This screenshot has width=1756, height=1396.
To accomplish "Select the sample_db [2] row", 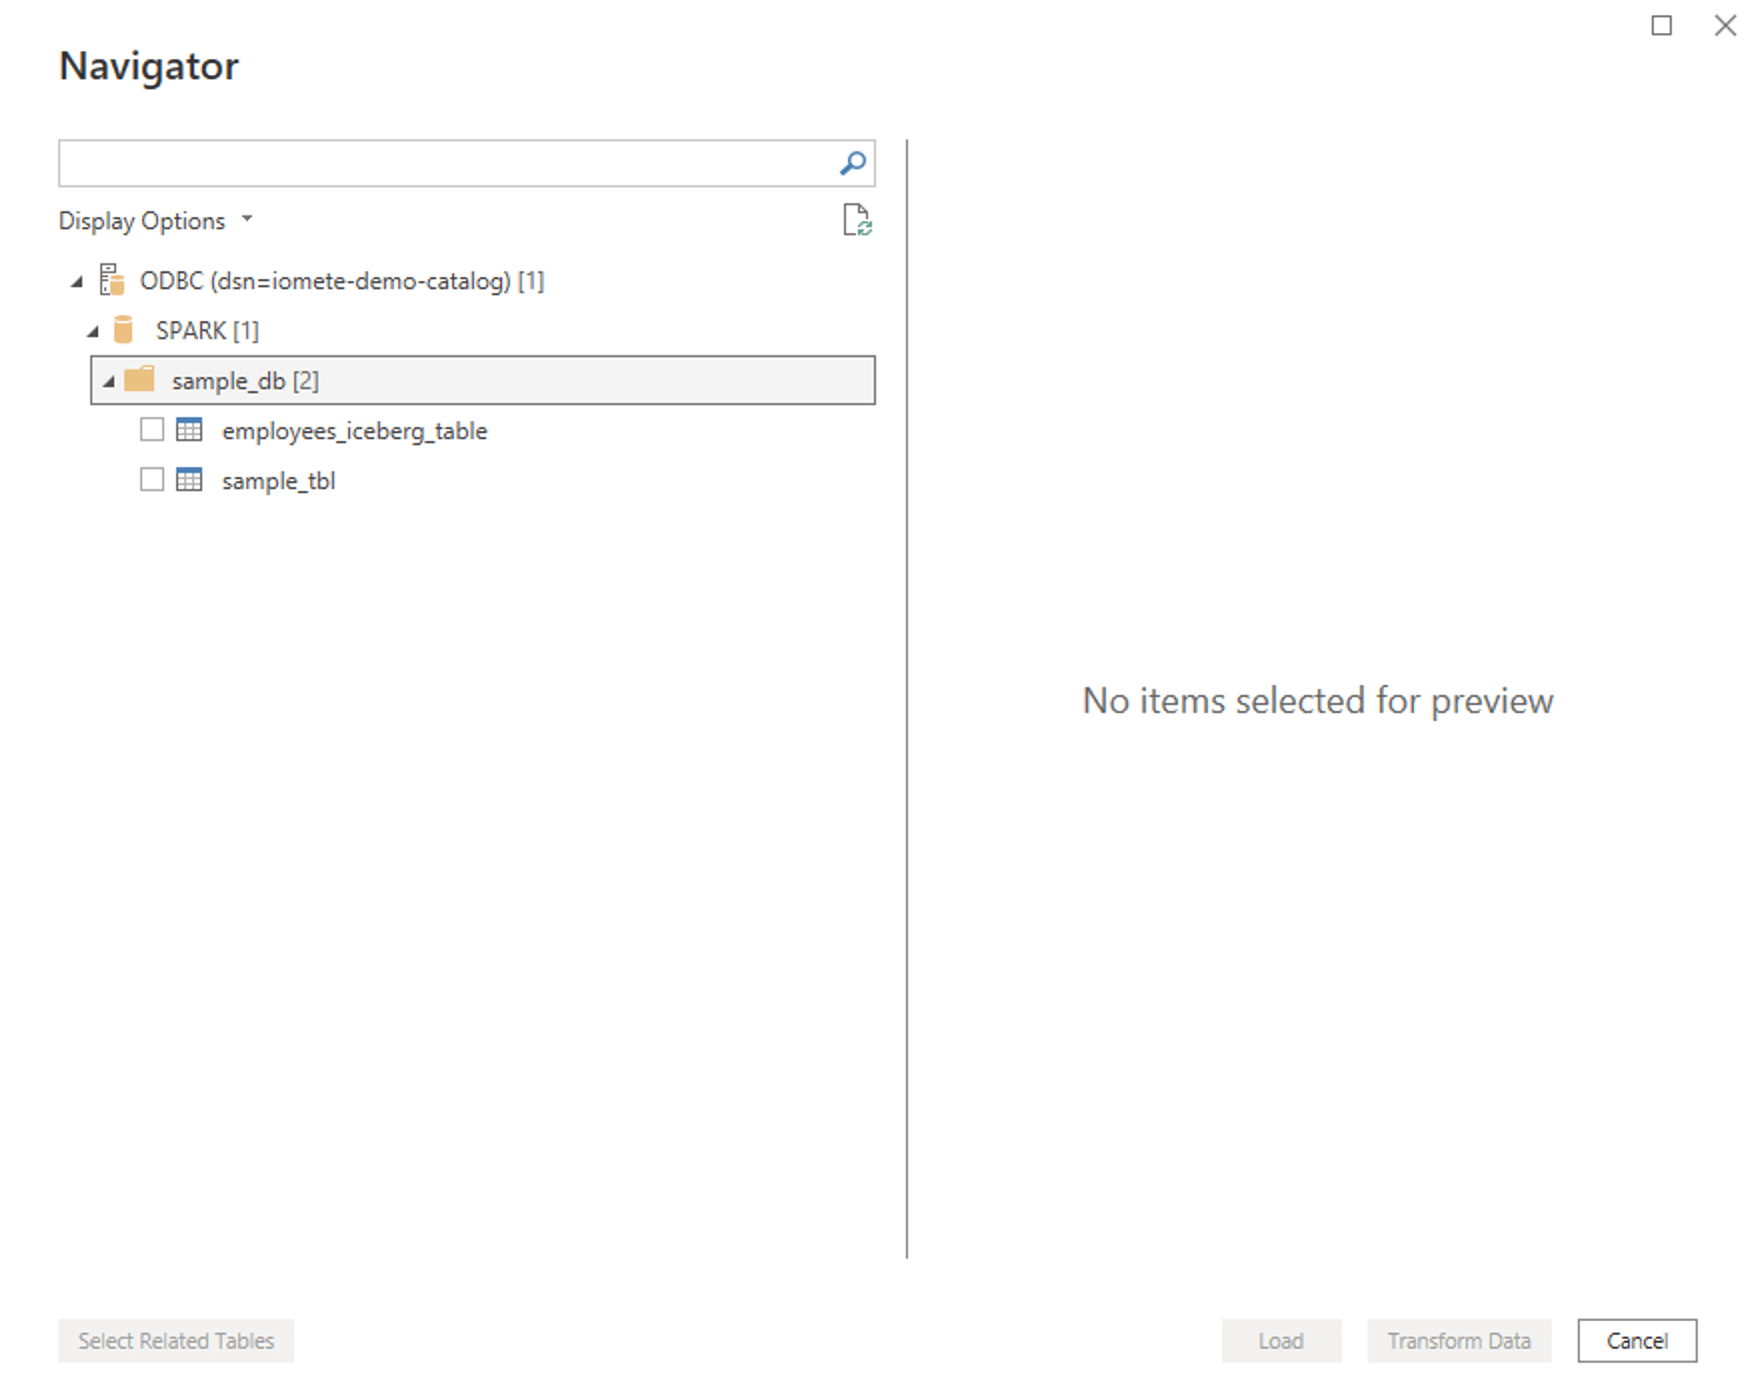I will click(483, 380).
